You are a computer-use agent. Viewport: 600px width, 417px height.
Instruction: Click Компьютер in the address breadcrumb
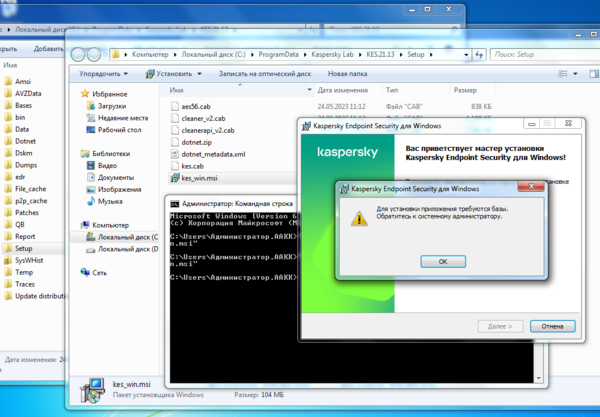pos(150,55)
